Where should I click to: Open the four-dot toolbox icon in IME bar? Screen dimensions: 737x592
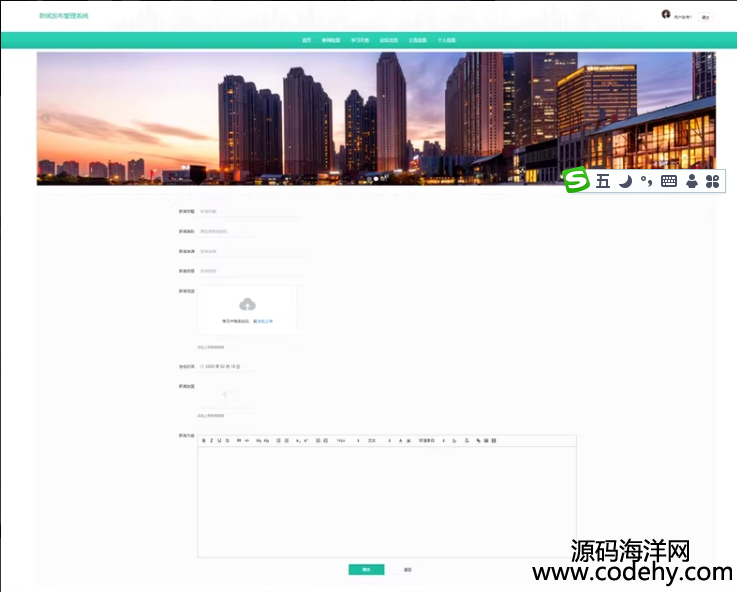pyautogui.click(x=713, y=181)
